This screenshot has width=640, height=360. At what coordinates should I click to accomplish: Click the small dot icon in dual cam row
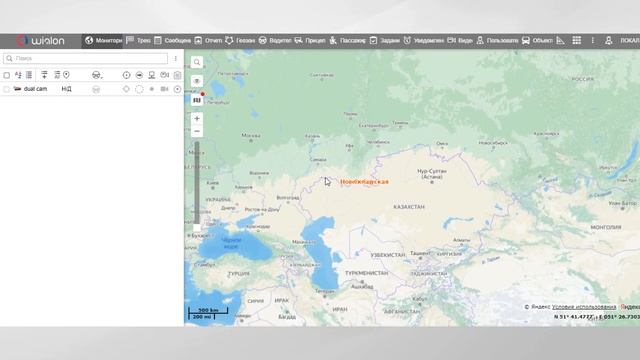[x=152, y=89]
